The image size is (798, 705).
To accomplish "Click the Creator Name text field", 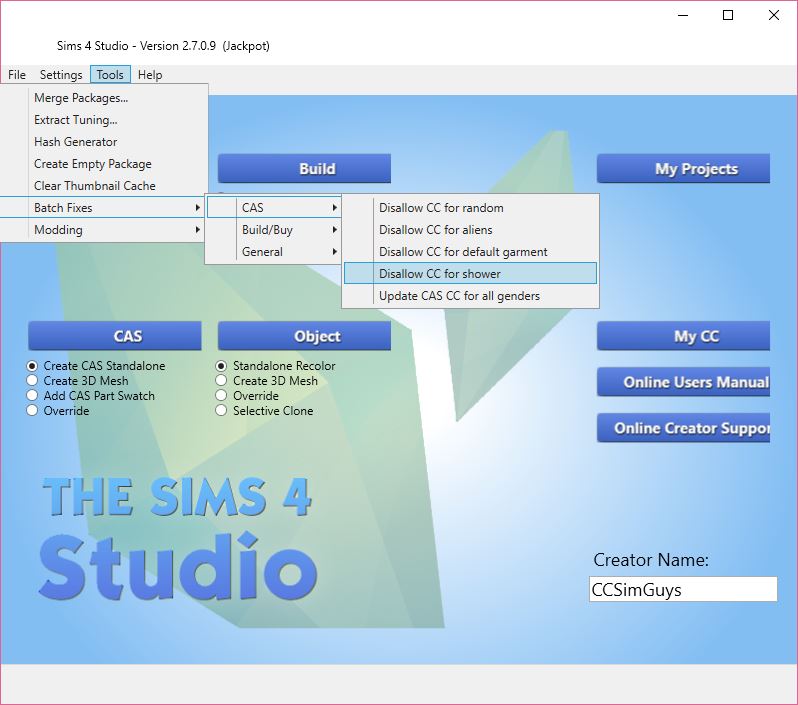I will pos(683,589).
